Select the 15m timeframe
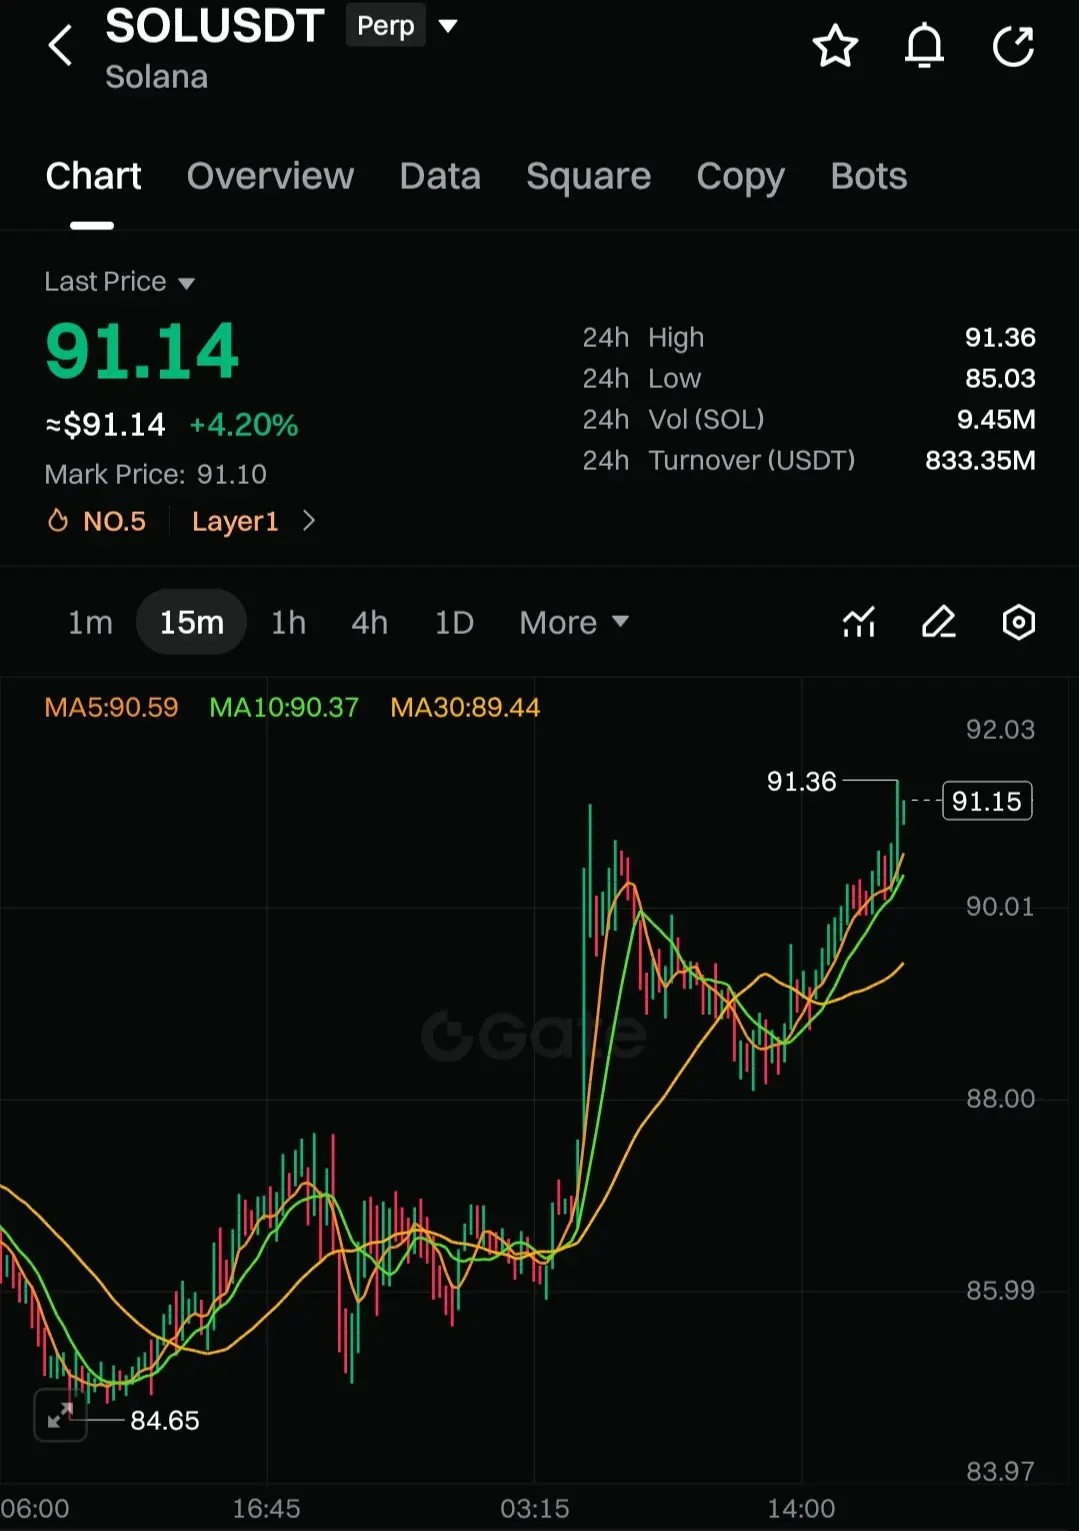 pos(191,622)
